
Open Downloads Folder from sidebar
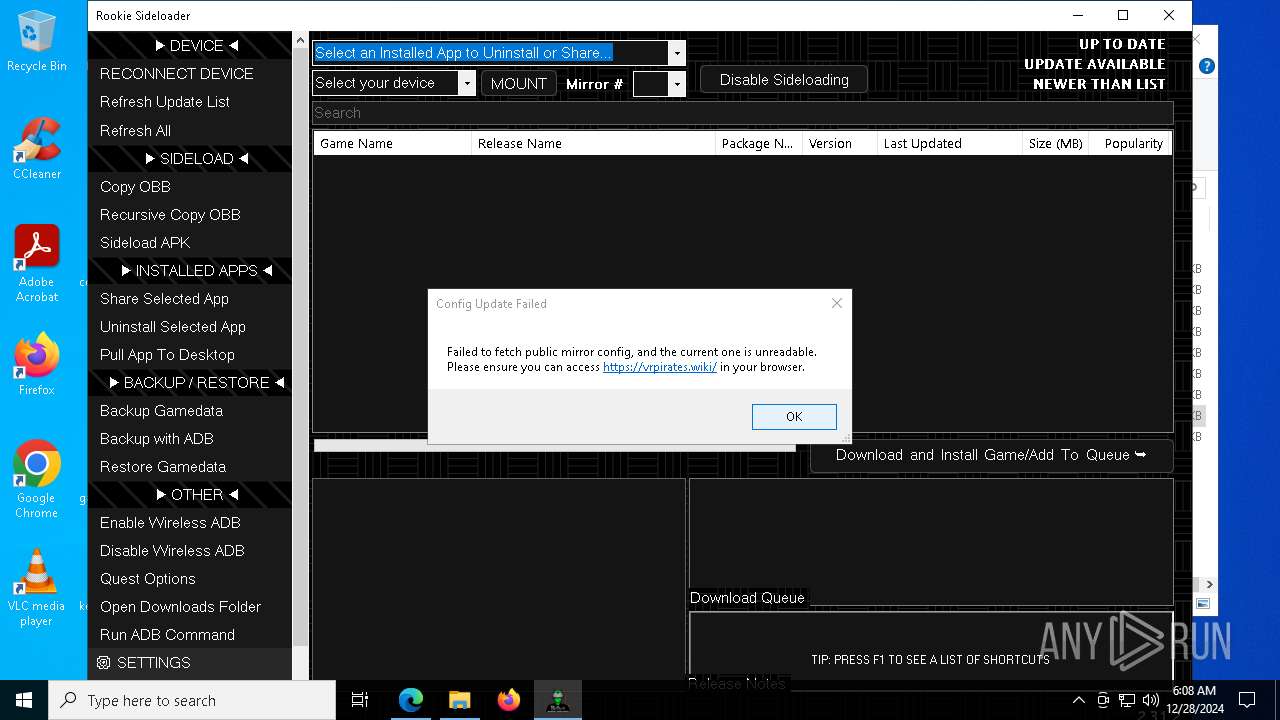190,607
